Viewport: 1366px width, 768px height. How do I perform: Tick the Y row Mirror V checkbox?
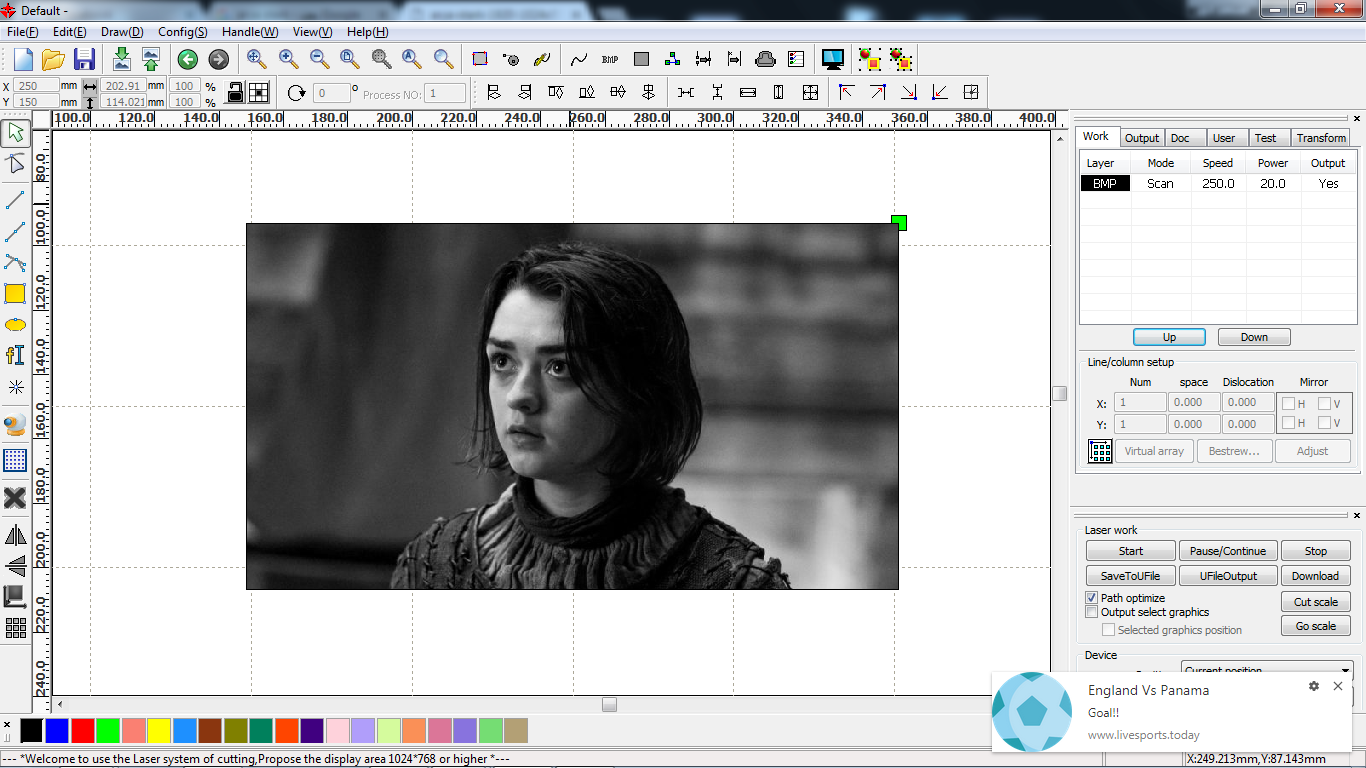[1324, 423]
